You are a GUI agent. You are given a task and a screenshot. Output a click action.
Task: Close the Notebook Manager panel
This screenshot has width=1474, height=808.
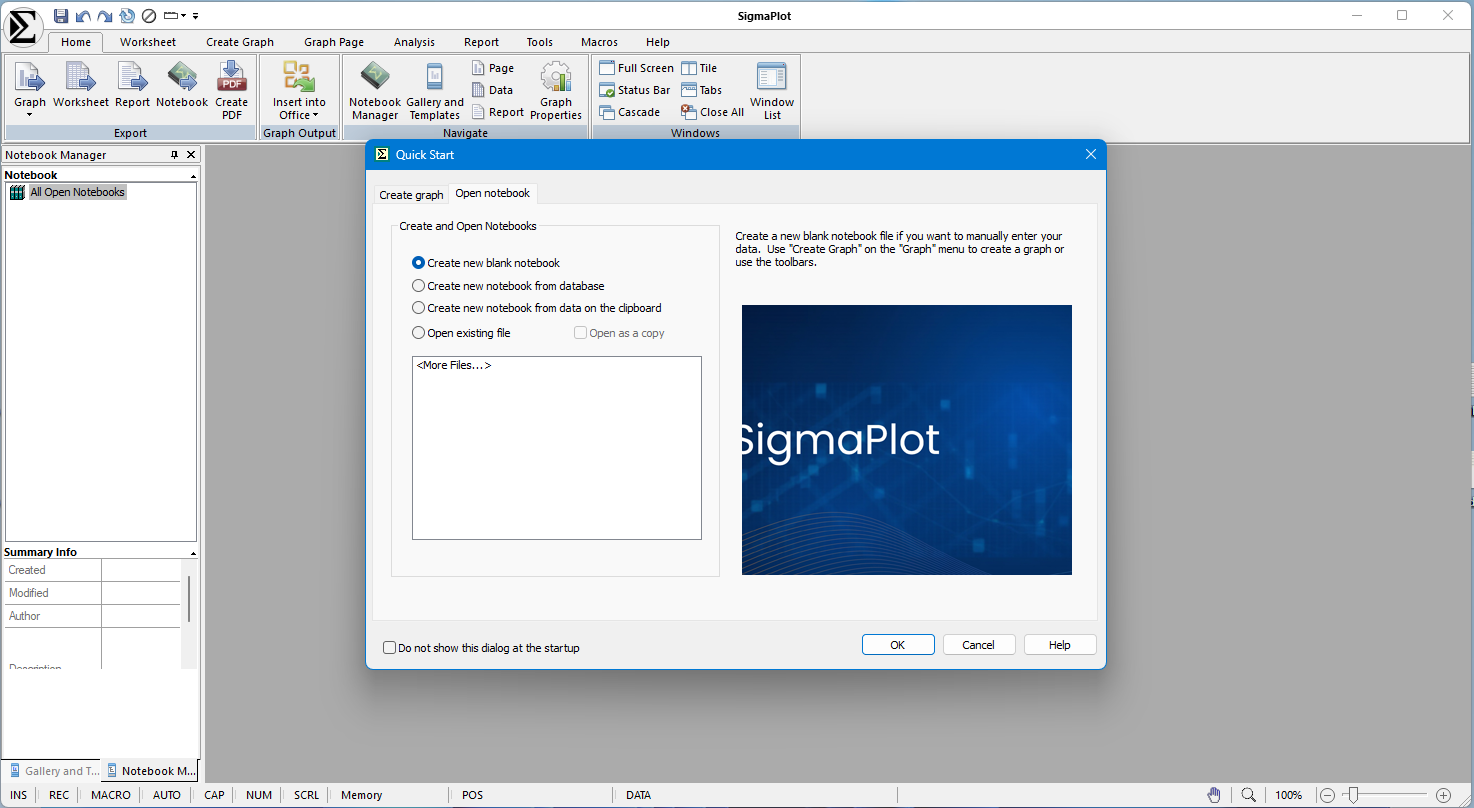coord(191,154)
